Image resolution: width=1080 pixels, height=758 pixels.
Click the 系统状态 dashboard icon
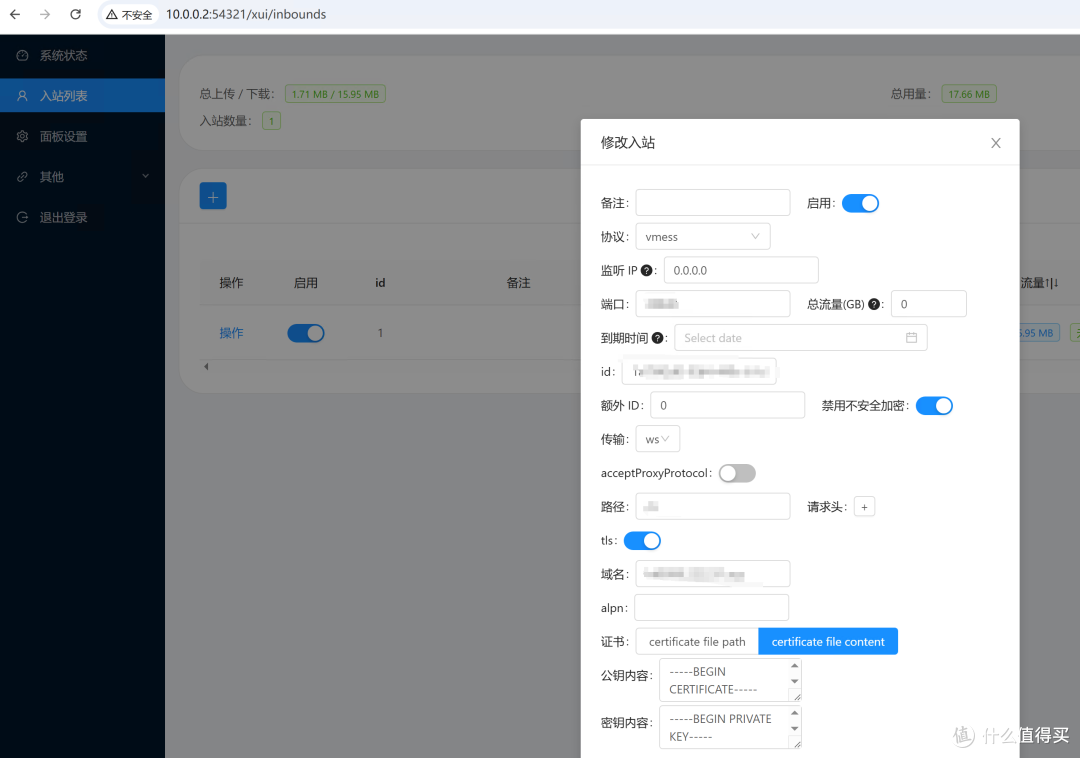(x=22, y=56)
